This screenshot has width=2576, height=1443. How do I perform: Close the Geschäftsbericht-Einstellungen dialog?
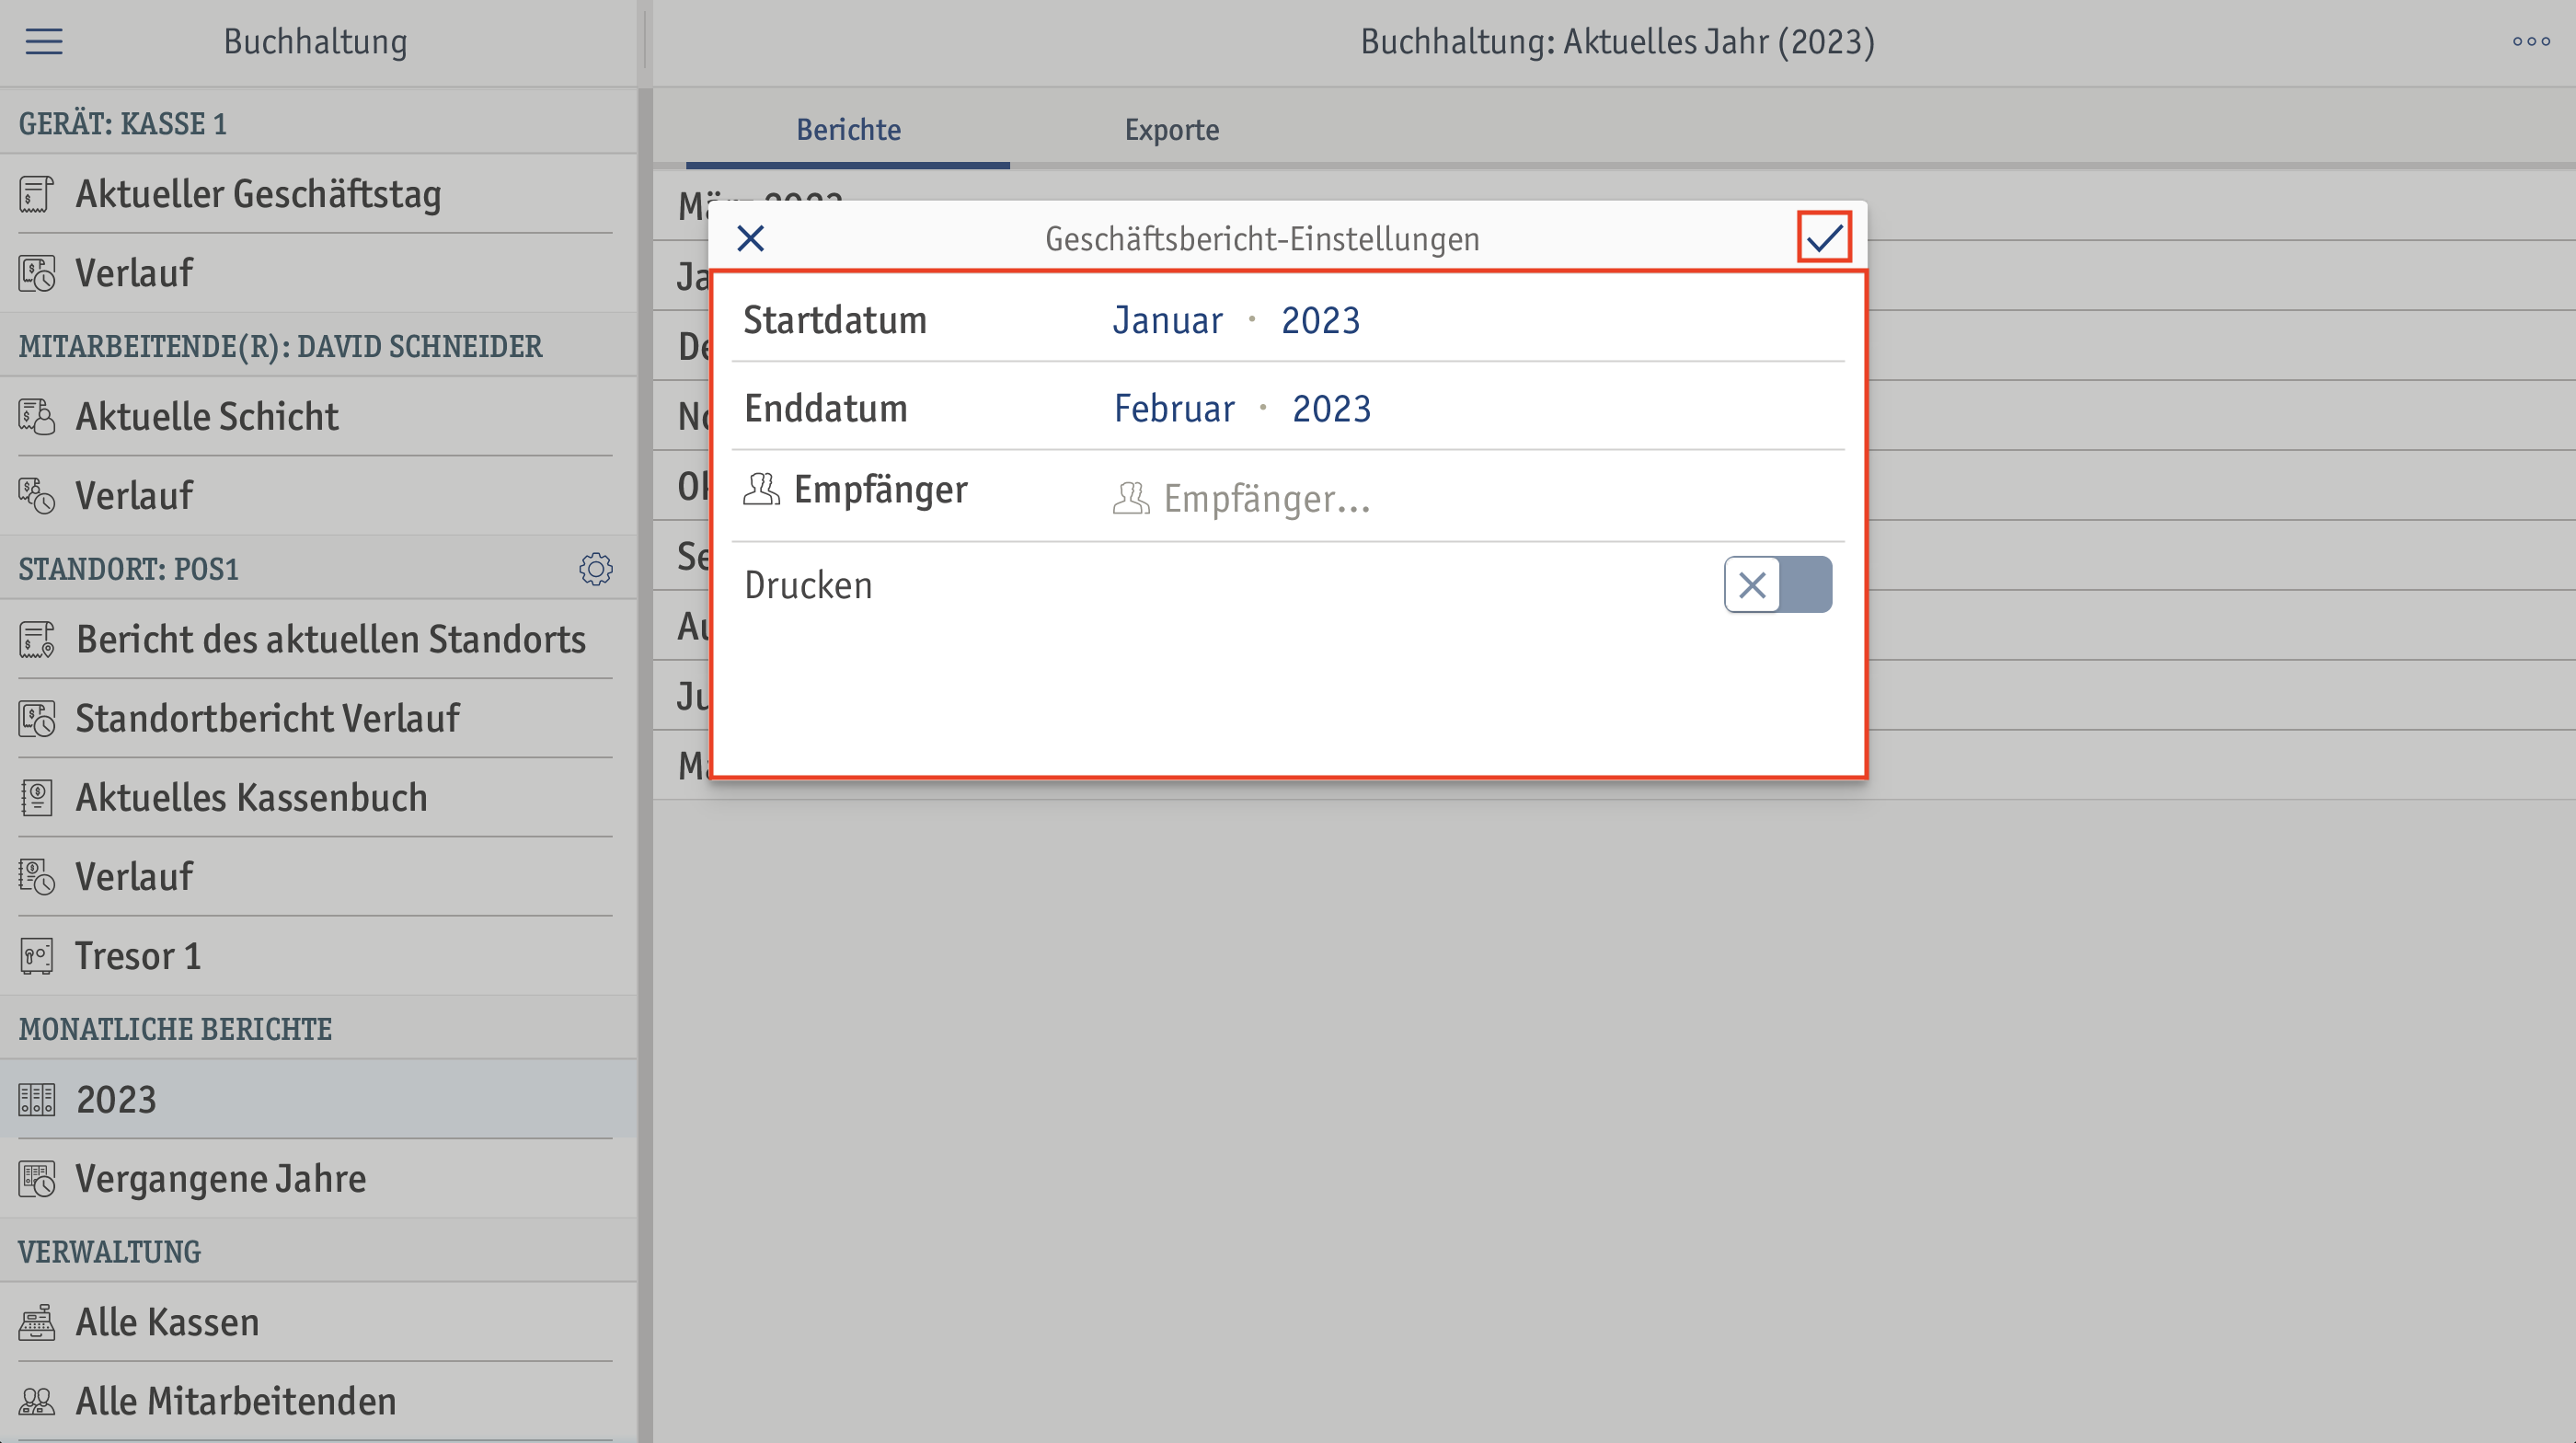(750, 238)
